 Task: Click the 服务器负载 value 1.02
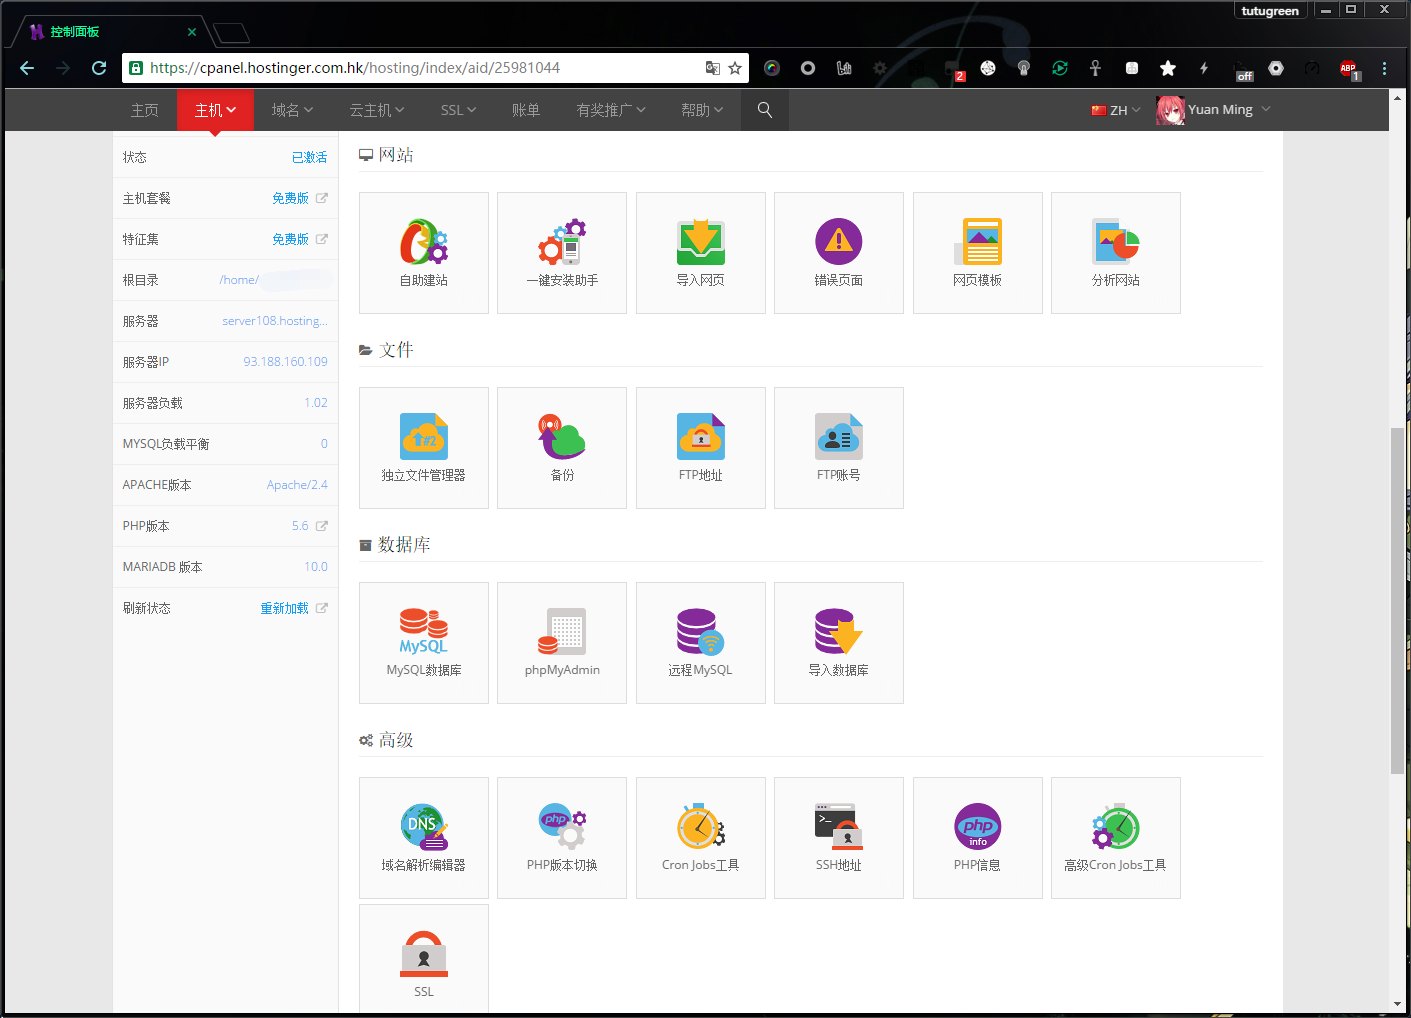tap(316, 403)
